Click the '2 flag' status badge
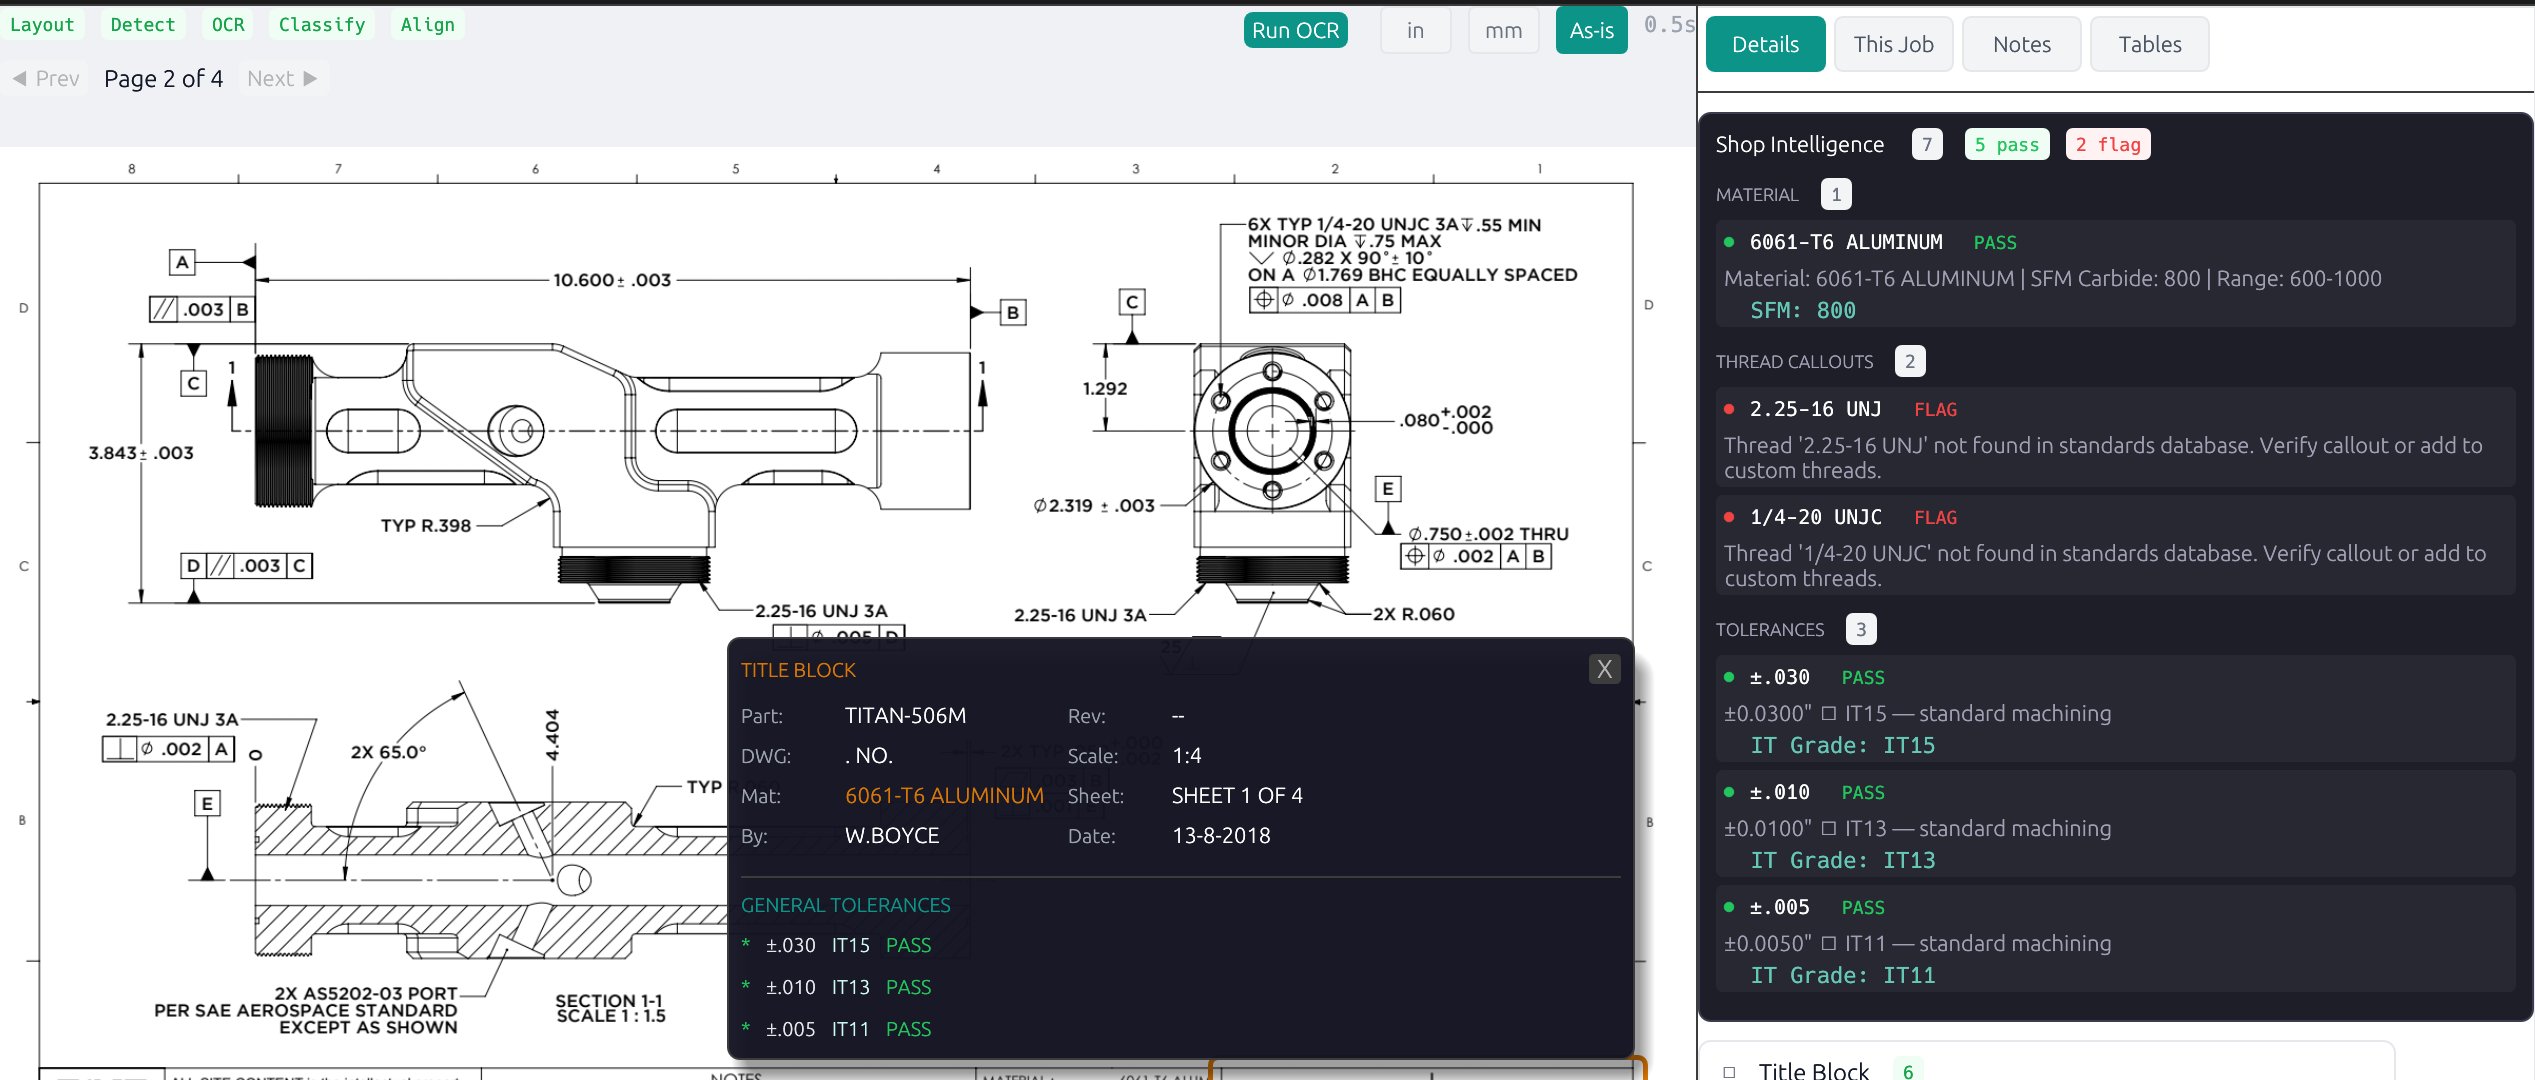2535x1080 pixels. (2108, 144)
